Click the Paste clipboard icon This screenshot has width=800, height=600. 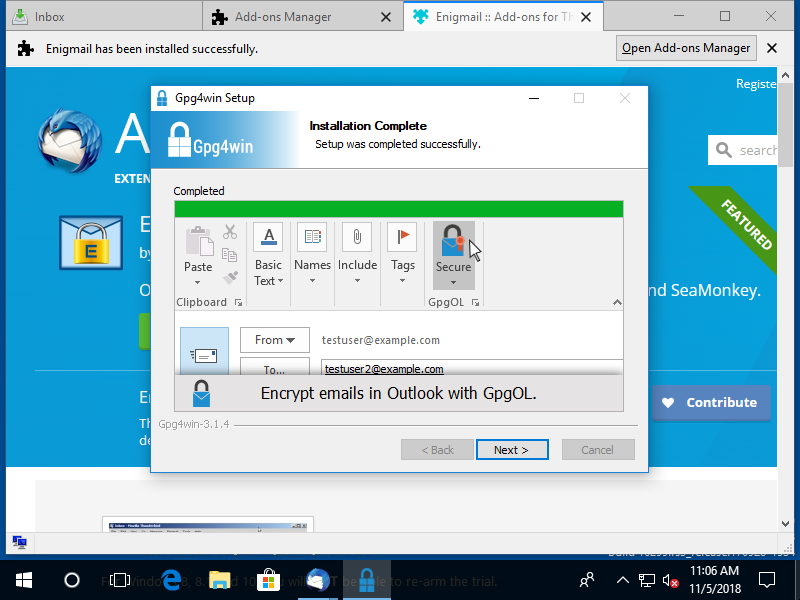tap(198, 236)
